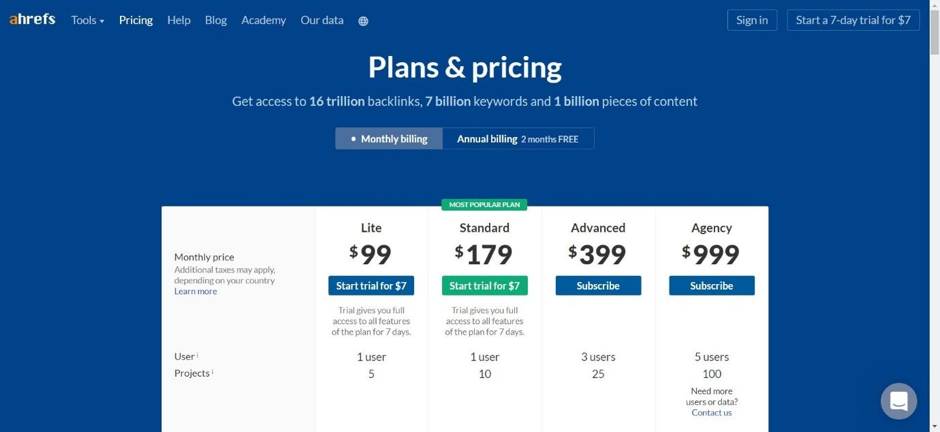The width and height of the screenshot is (940, 432).
Task: Open the chat support bubble
Action: tap(899, 401)
